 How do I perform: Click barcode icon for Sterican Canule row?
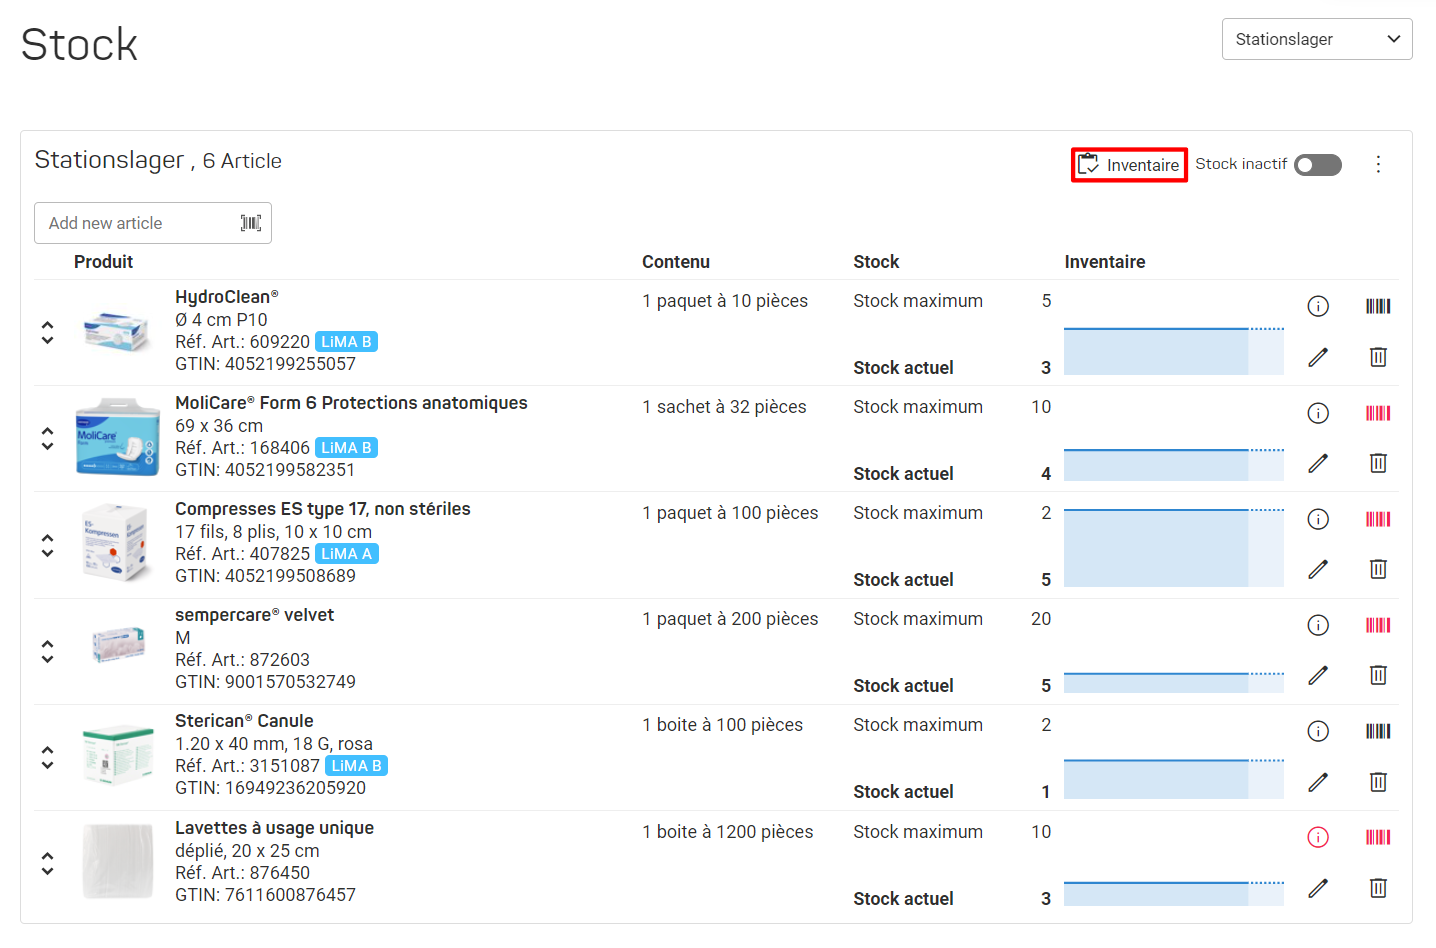coord(1378,731)
